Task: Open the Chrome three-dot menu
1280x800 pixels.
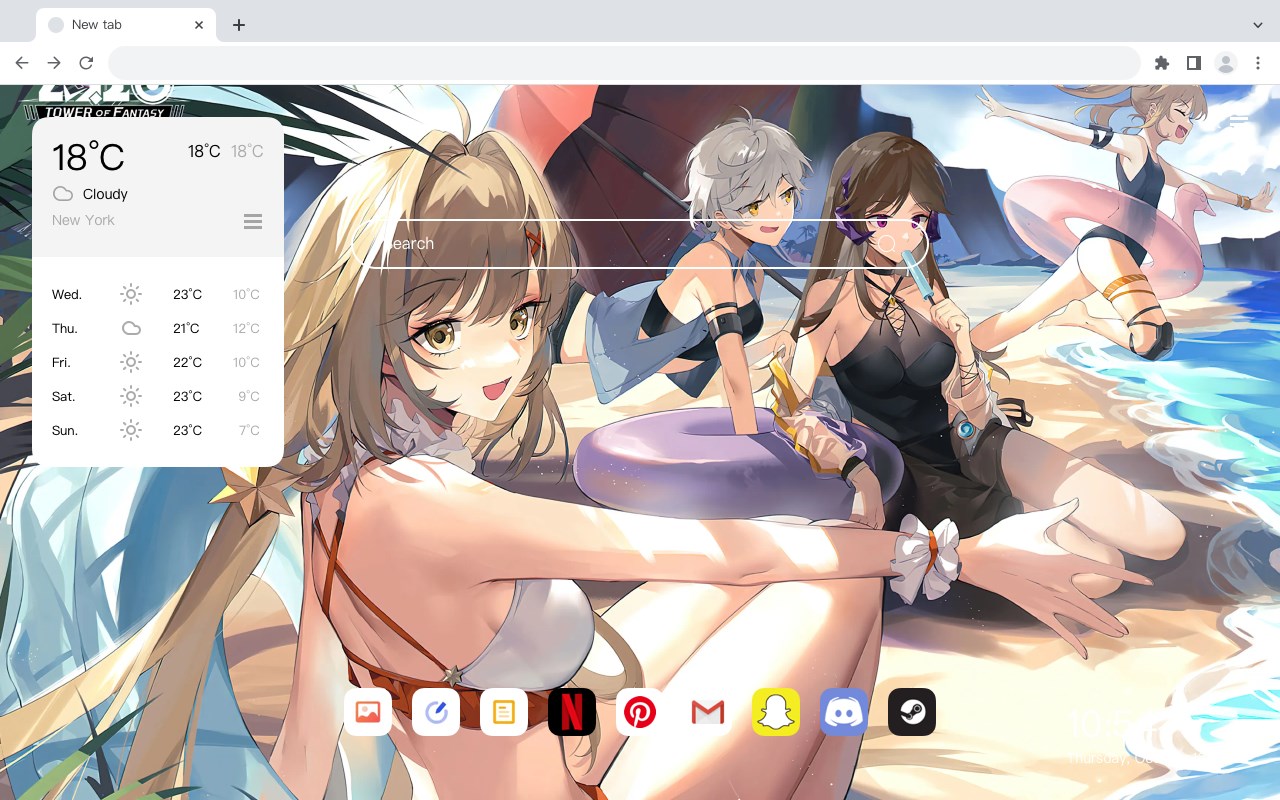Action: click(1257, 63)
